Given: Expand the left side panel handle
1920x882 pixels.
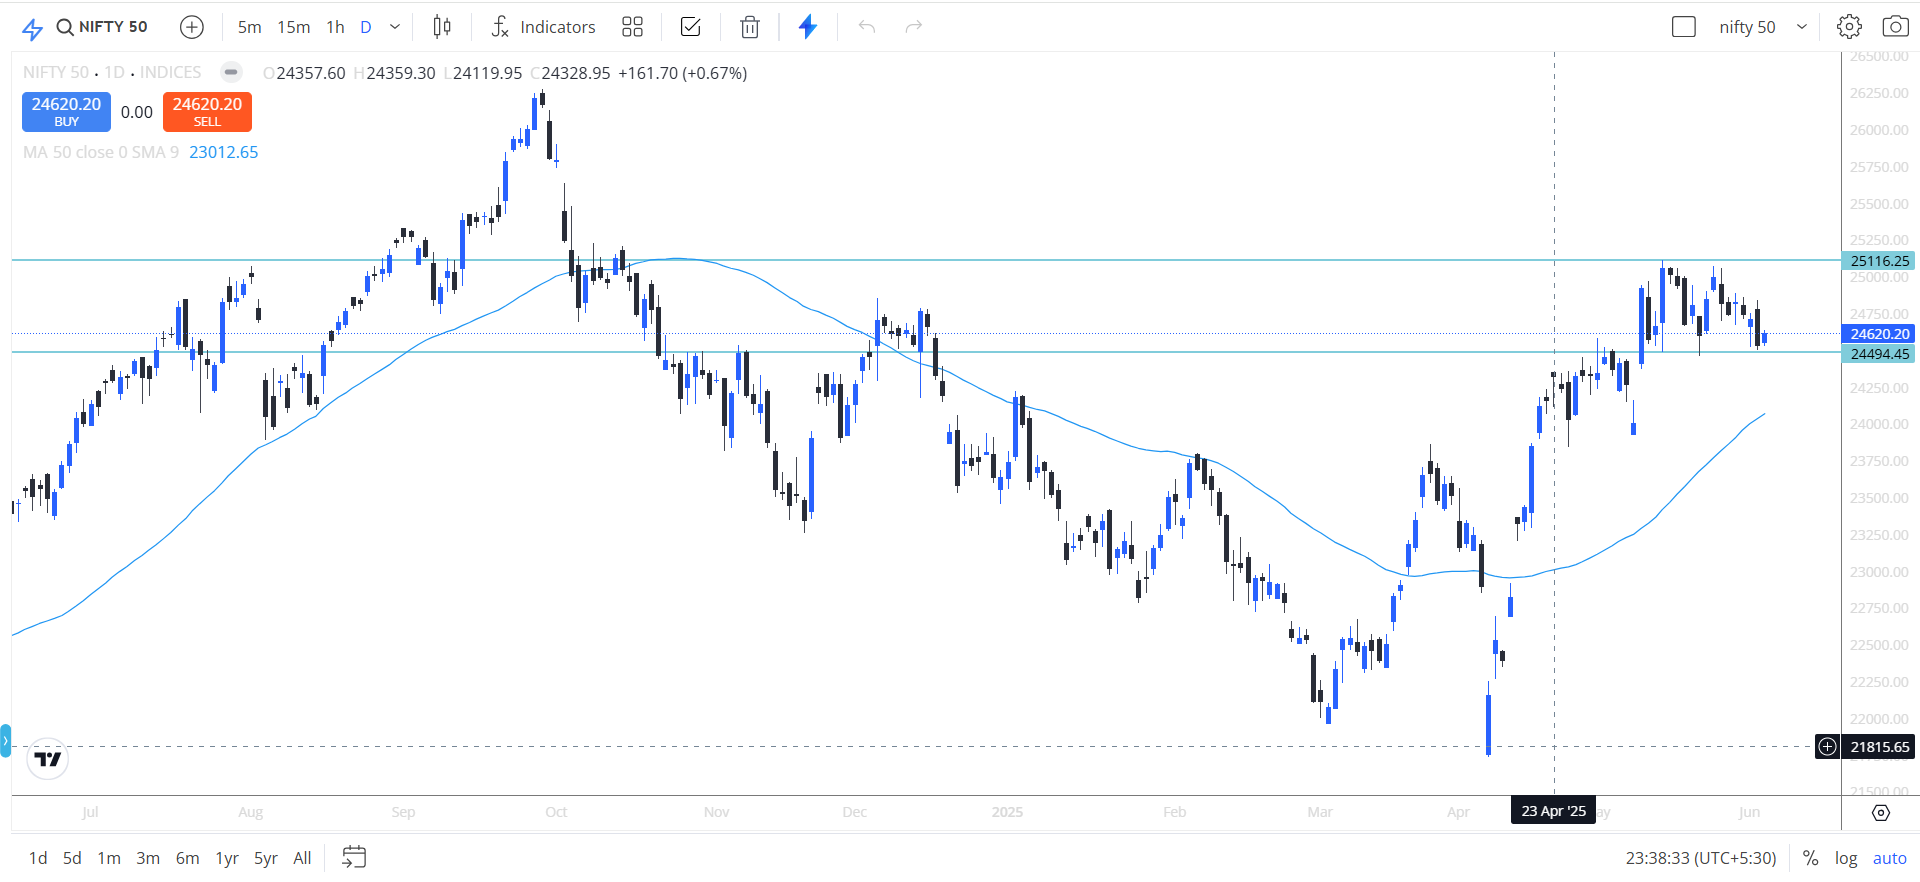Looking at the screenshot, I should click(x=5, y=741).
